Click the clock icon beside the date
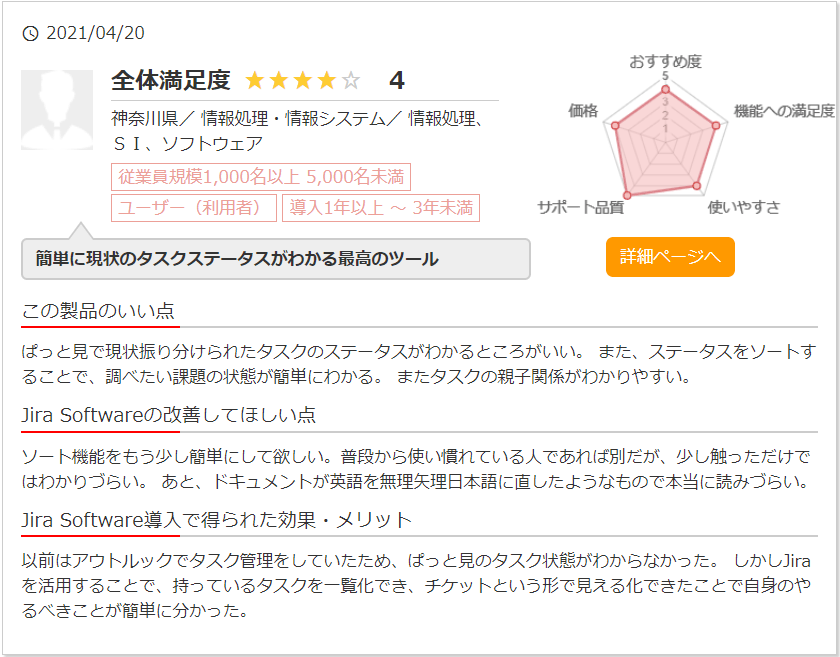This screenshot has height=657, width=840. point(30,34)
